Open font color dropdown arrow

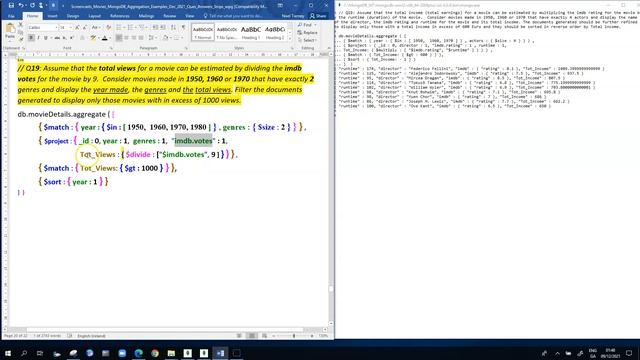click(x=110, y=38)
